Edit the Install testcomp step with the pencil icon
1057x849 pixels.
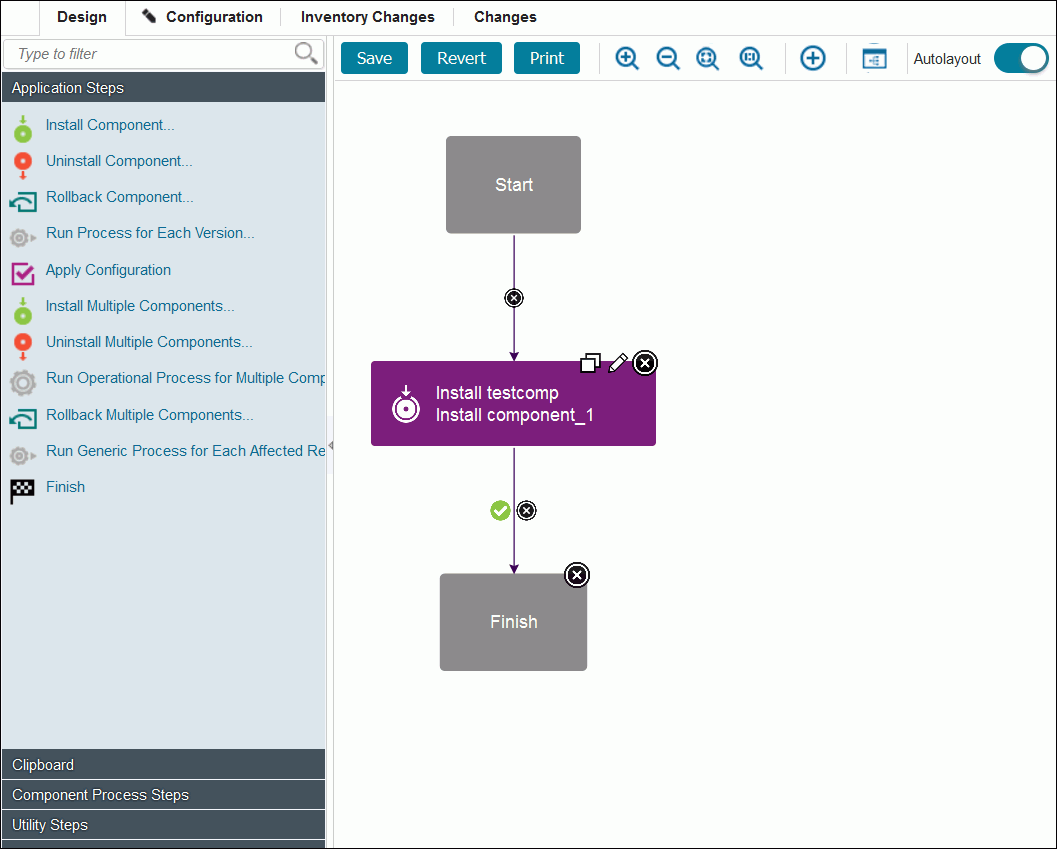[x=618, y=363]
